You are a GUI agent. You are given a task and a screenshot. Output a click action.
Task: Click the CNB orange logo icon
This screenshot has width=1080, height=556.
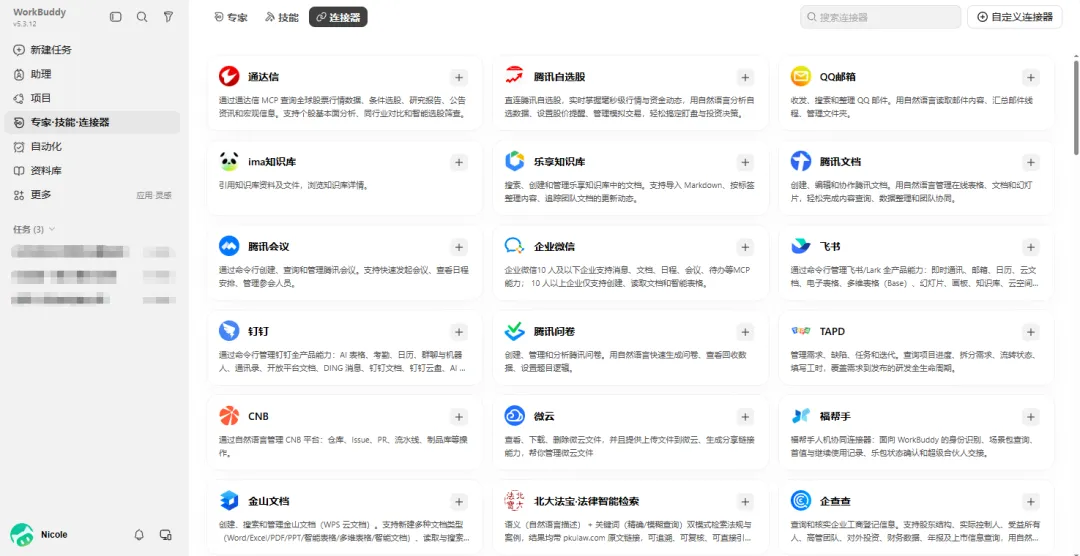tap(229, 416)
